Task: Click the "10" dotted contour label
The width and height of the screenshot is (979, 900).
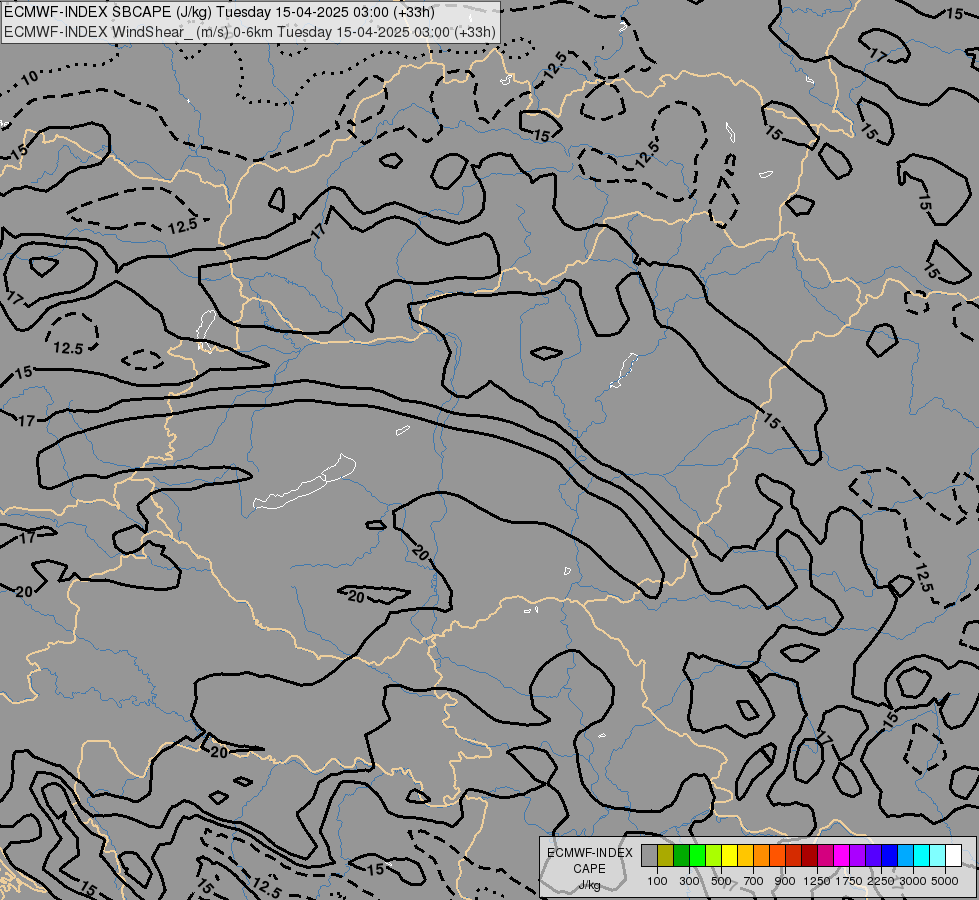Action: (x=29, y=78)
